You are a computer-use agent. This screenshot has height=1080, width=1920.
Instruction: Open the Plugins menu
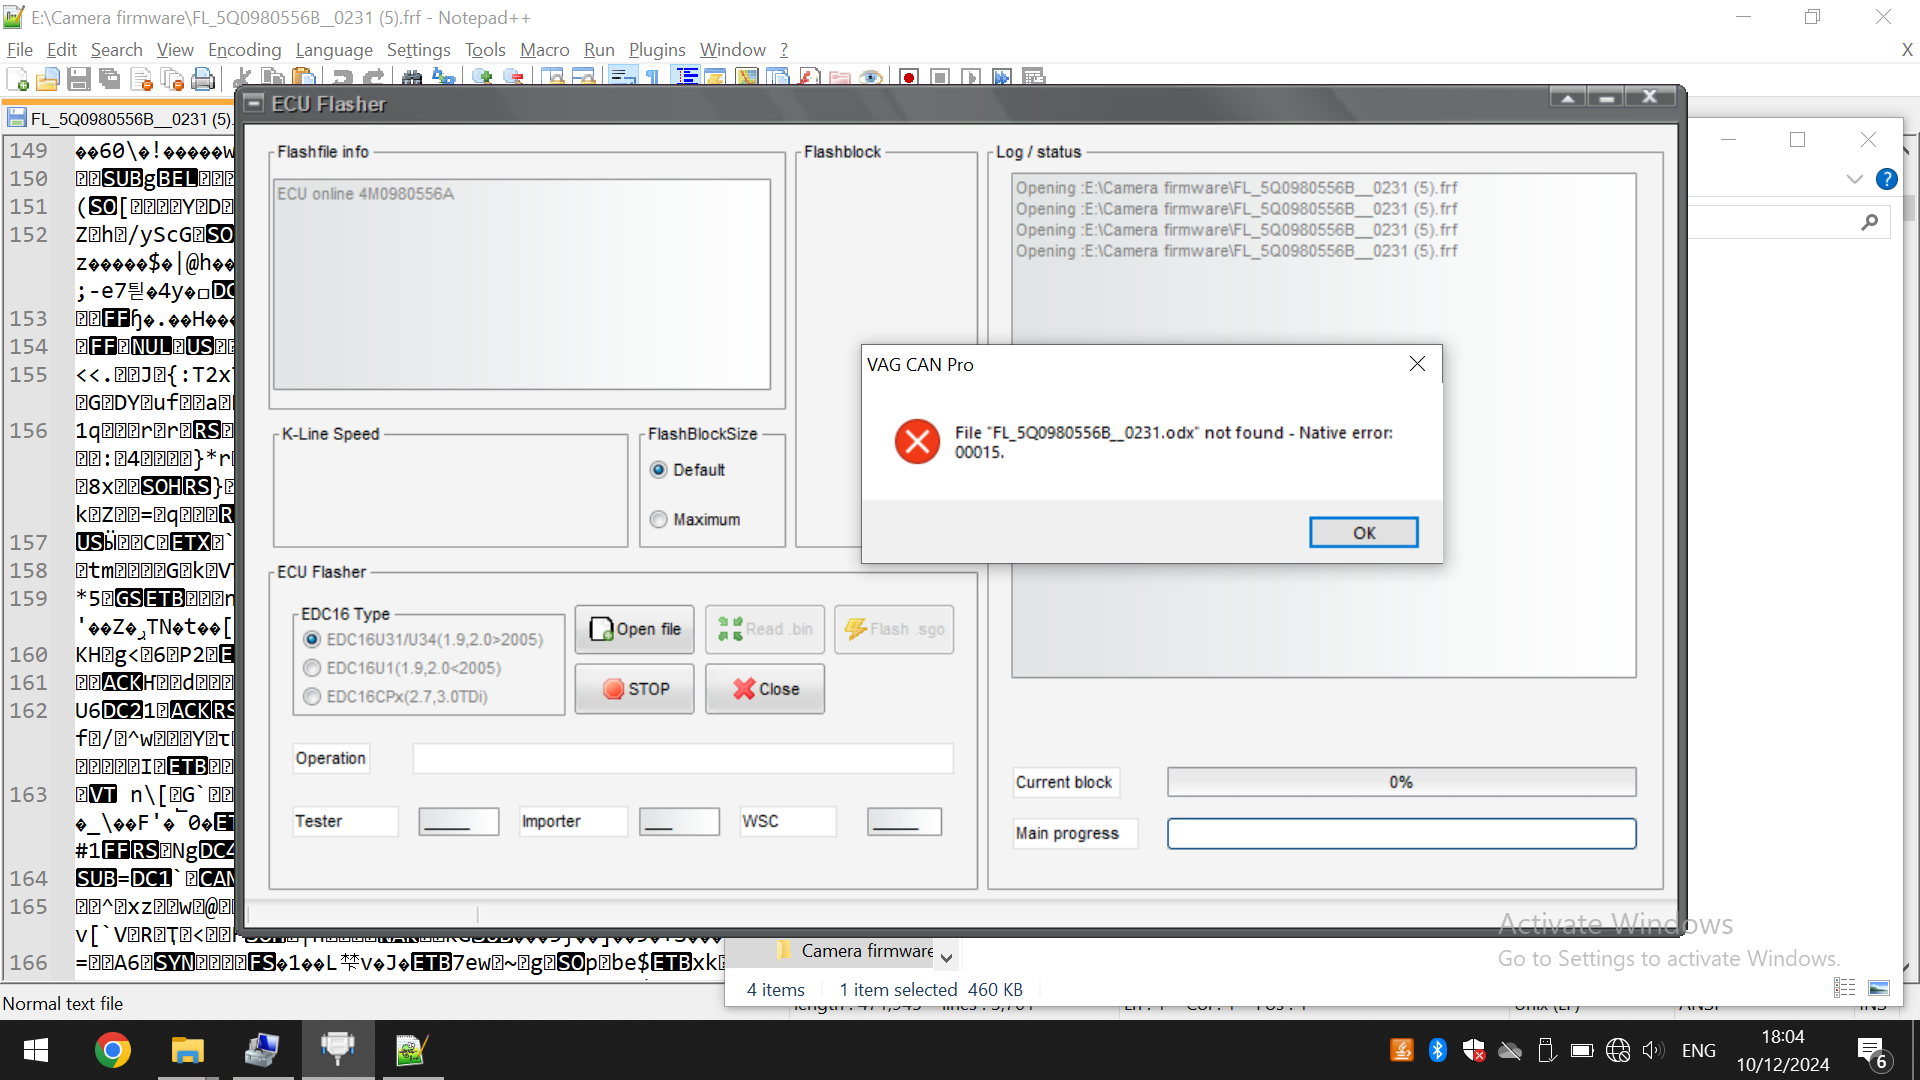pyautogui.click(x=657, y=50)
